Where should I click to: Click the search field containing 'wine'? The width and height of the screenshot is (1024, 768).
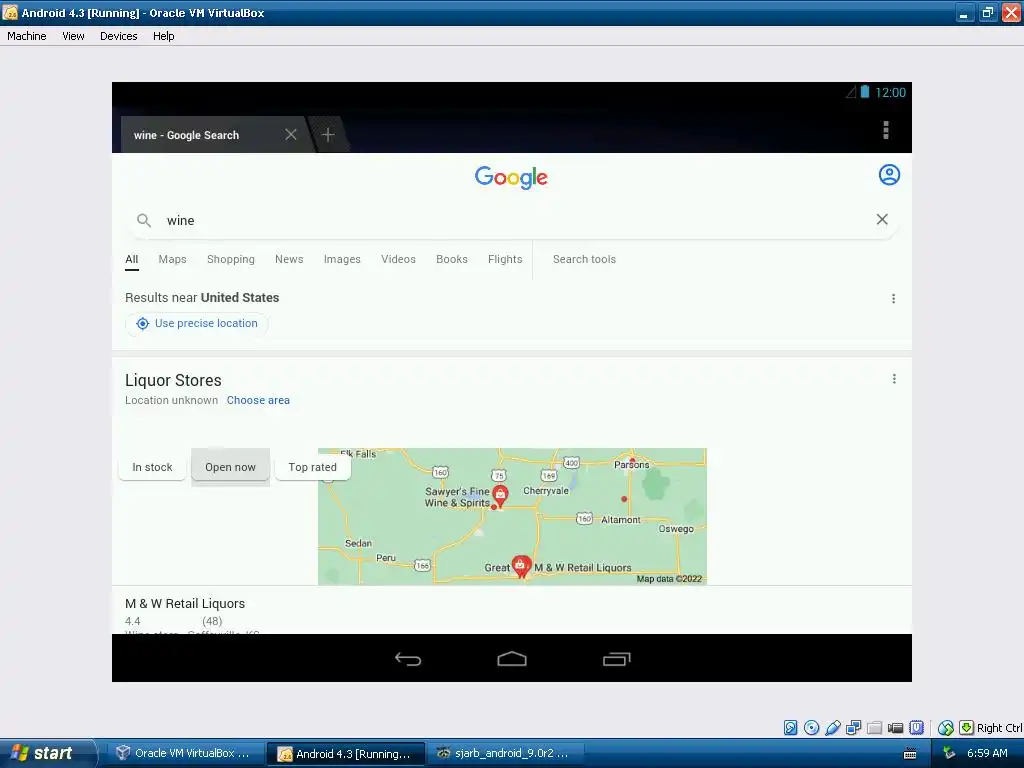512,221
